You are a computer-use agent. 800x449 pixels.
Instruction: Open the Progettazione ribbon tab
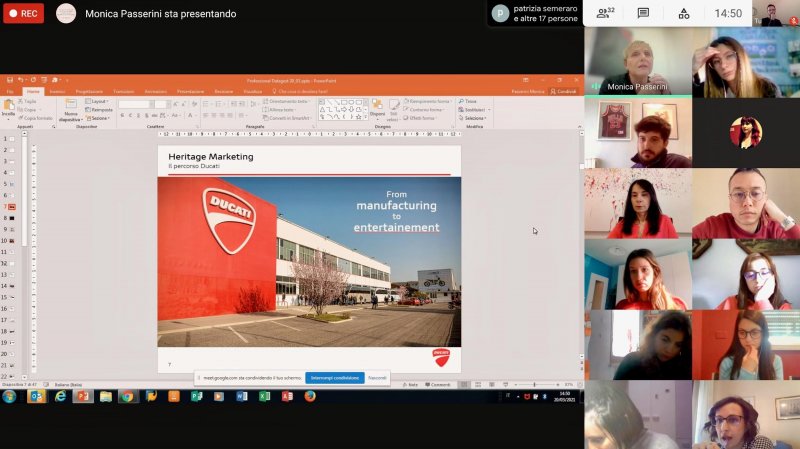tap(89, 91)
